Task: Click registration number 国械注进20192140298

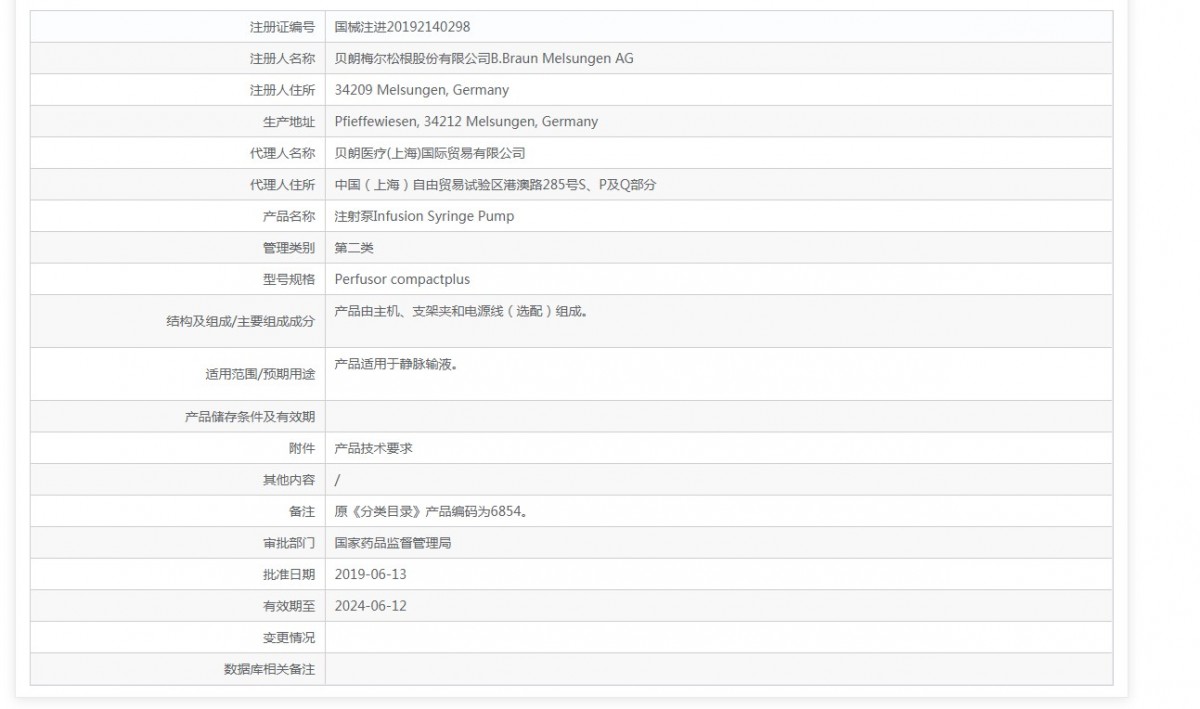Action: click(x=402, y=27)
